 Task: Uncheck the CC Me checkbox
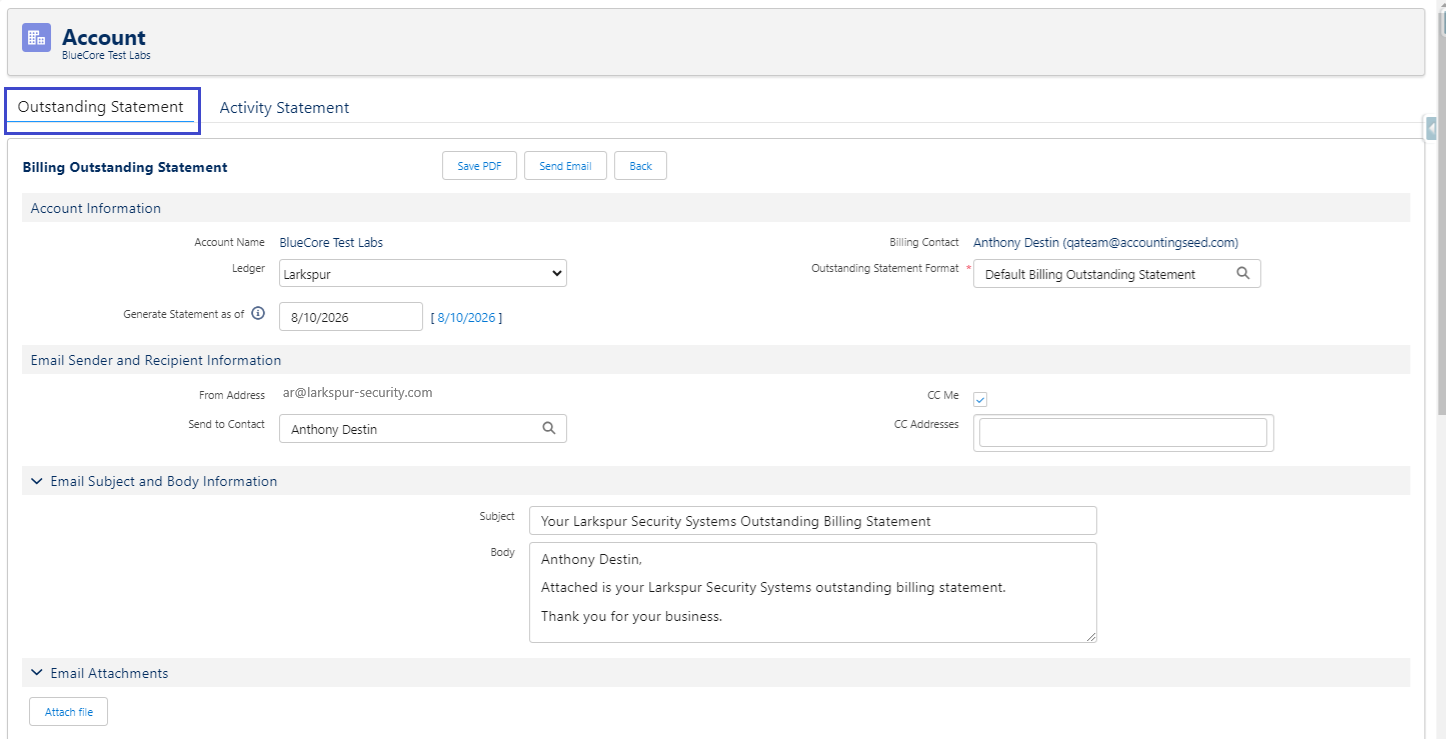(x=980, y=399)
